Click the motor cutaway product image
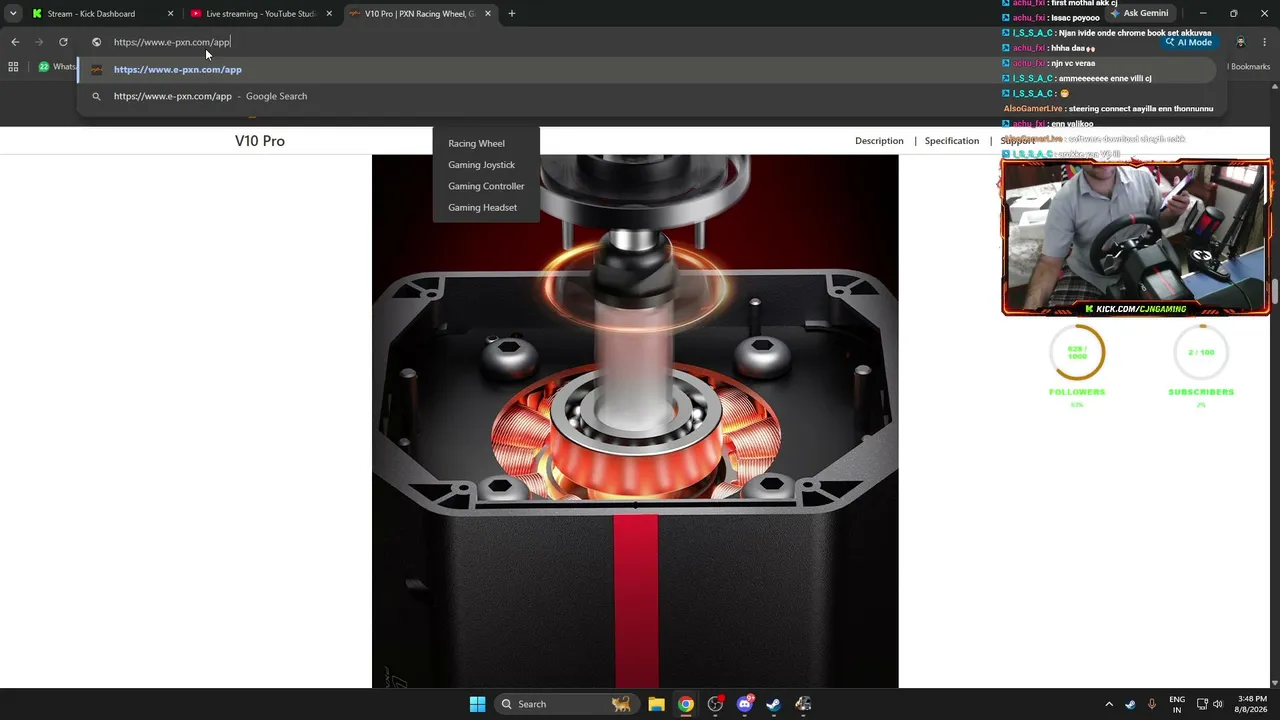This screenshot has width=1280, height=720. 635,421
